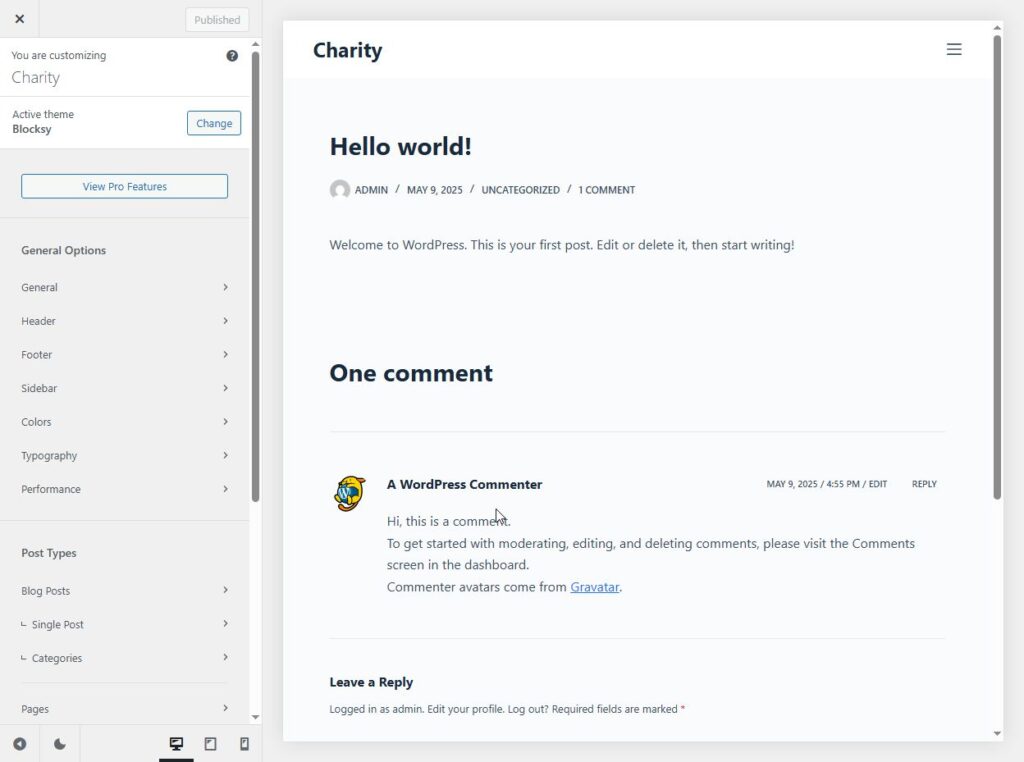
Task: Expand the Header options section
Action: click(x=125, y=321)
